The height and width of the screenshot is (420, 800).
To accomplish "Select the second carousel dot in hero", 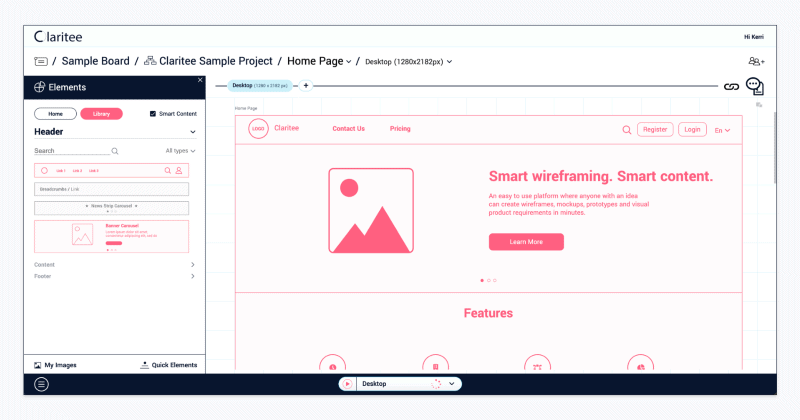I will [x=488, y=280].
